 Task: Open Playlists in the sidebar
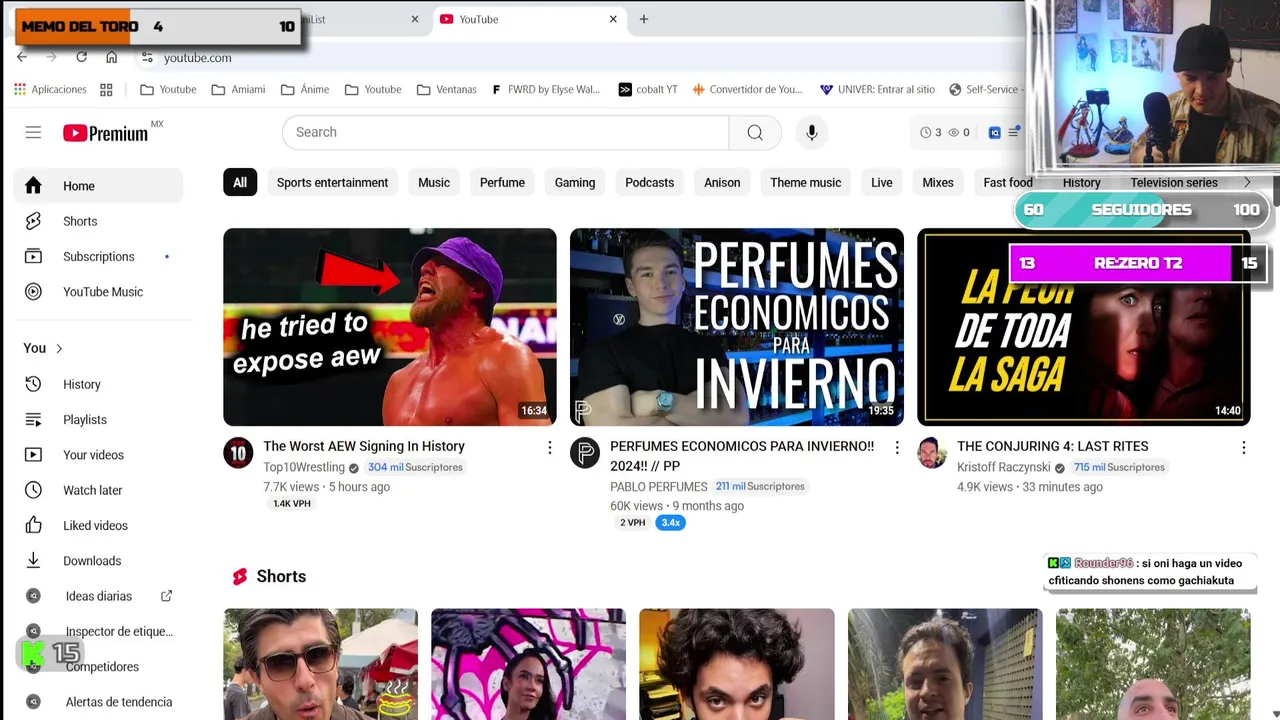pyautogui.click(x=98, y=420)
